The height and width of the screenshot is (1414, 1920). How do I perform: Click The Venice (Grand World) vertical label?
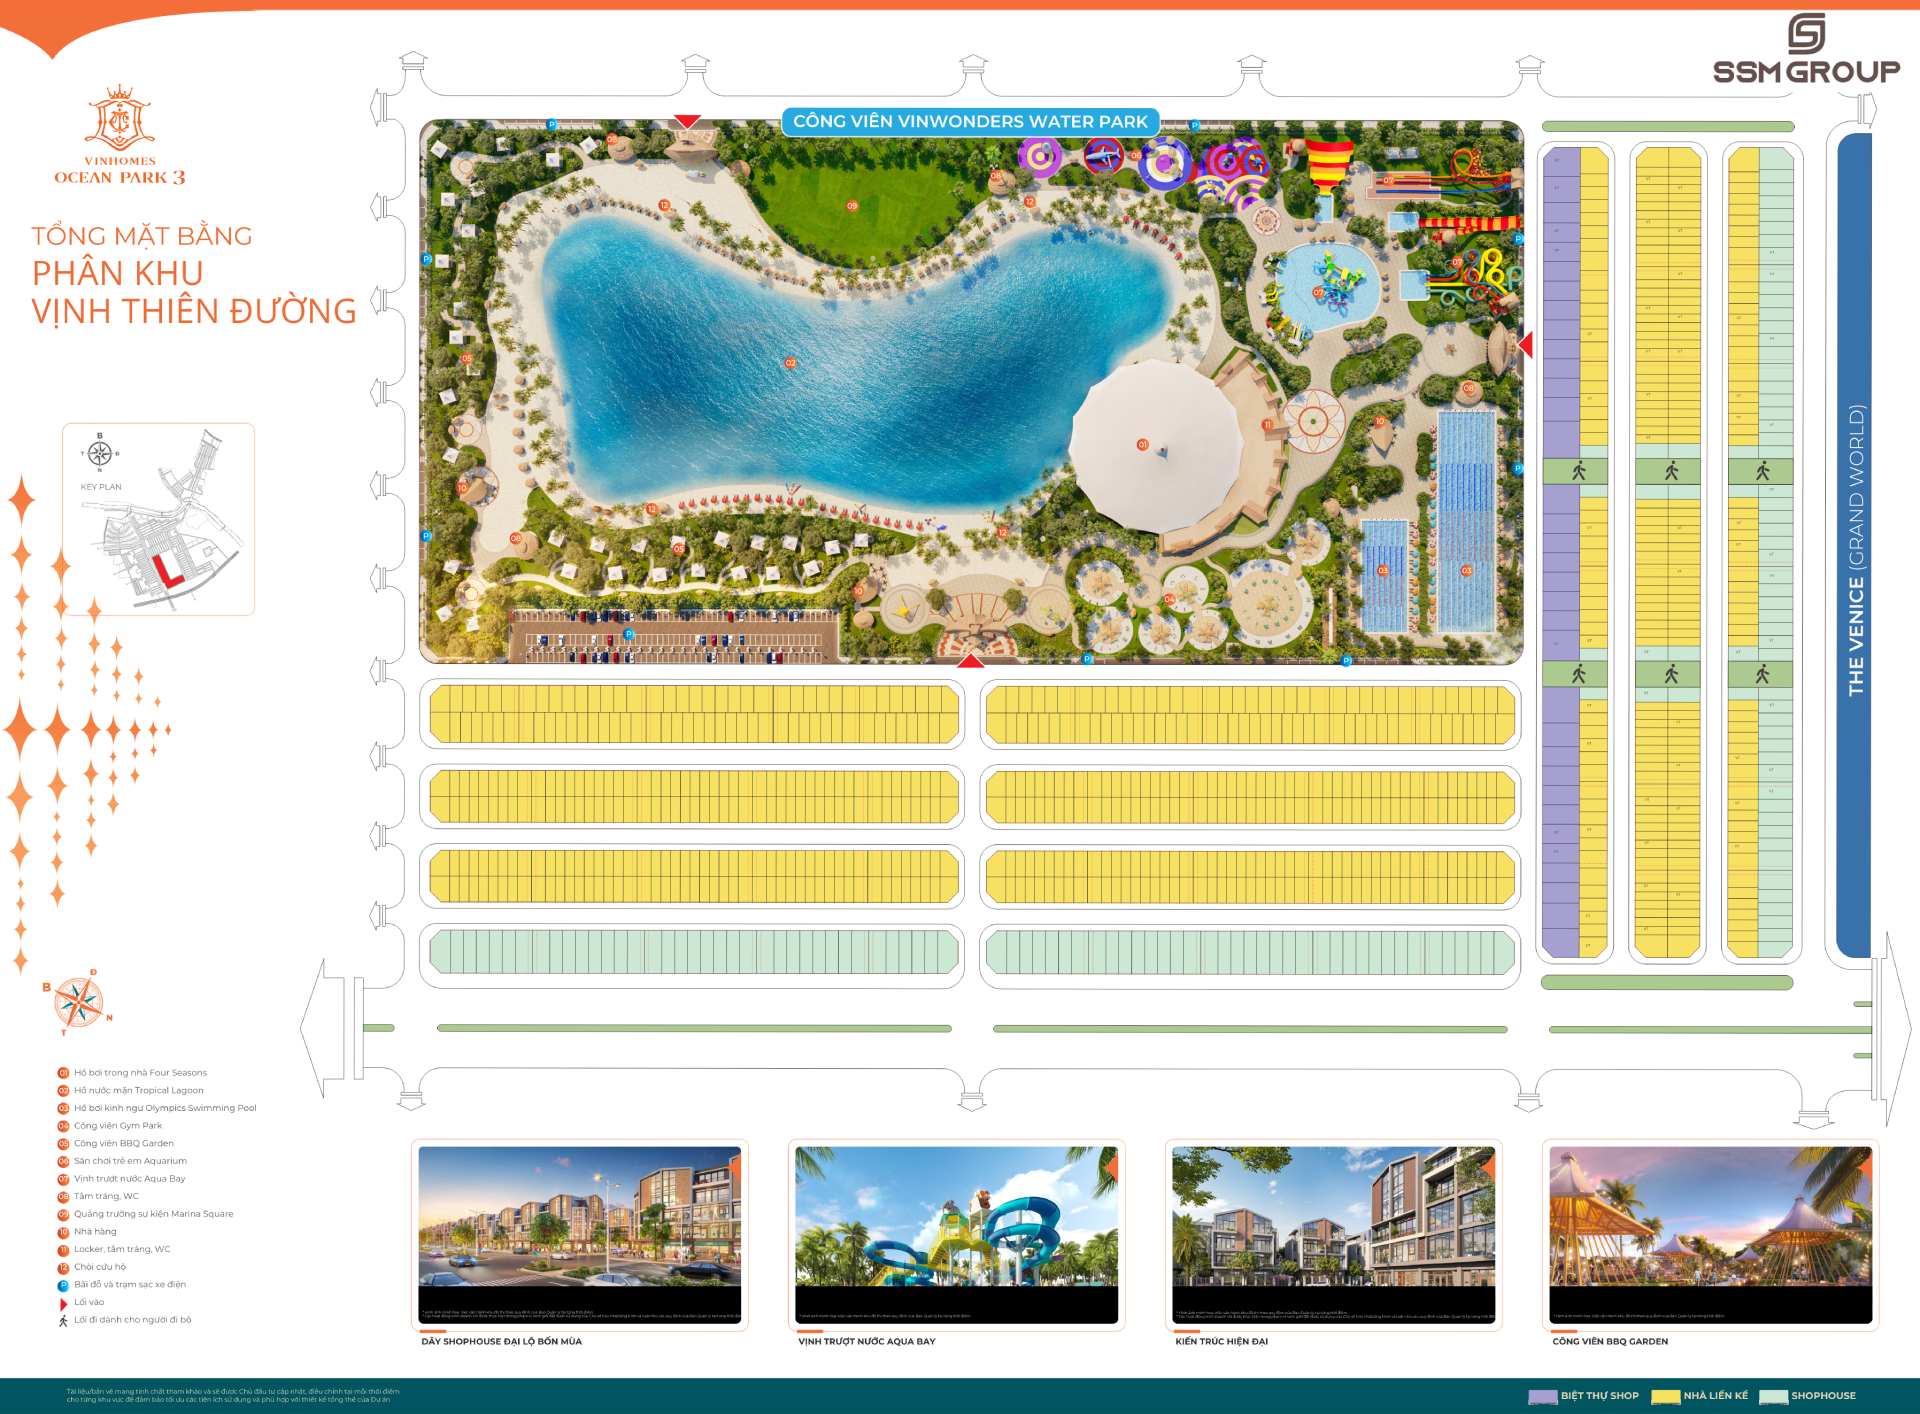(x=1856, y=549)
